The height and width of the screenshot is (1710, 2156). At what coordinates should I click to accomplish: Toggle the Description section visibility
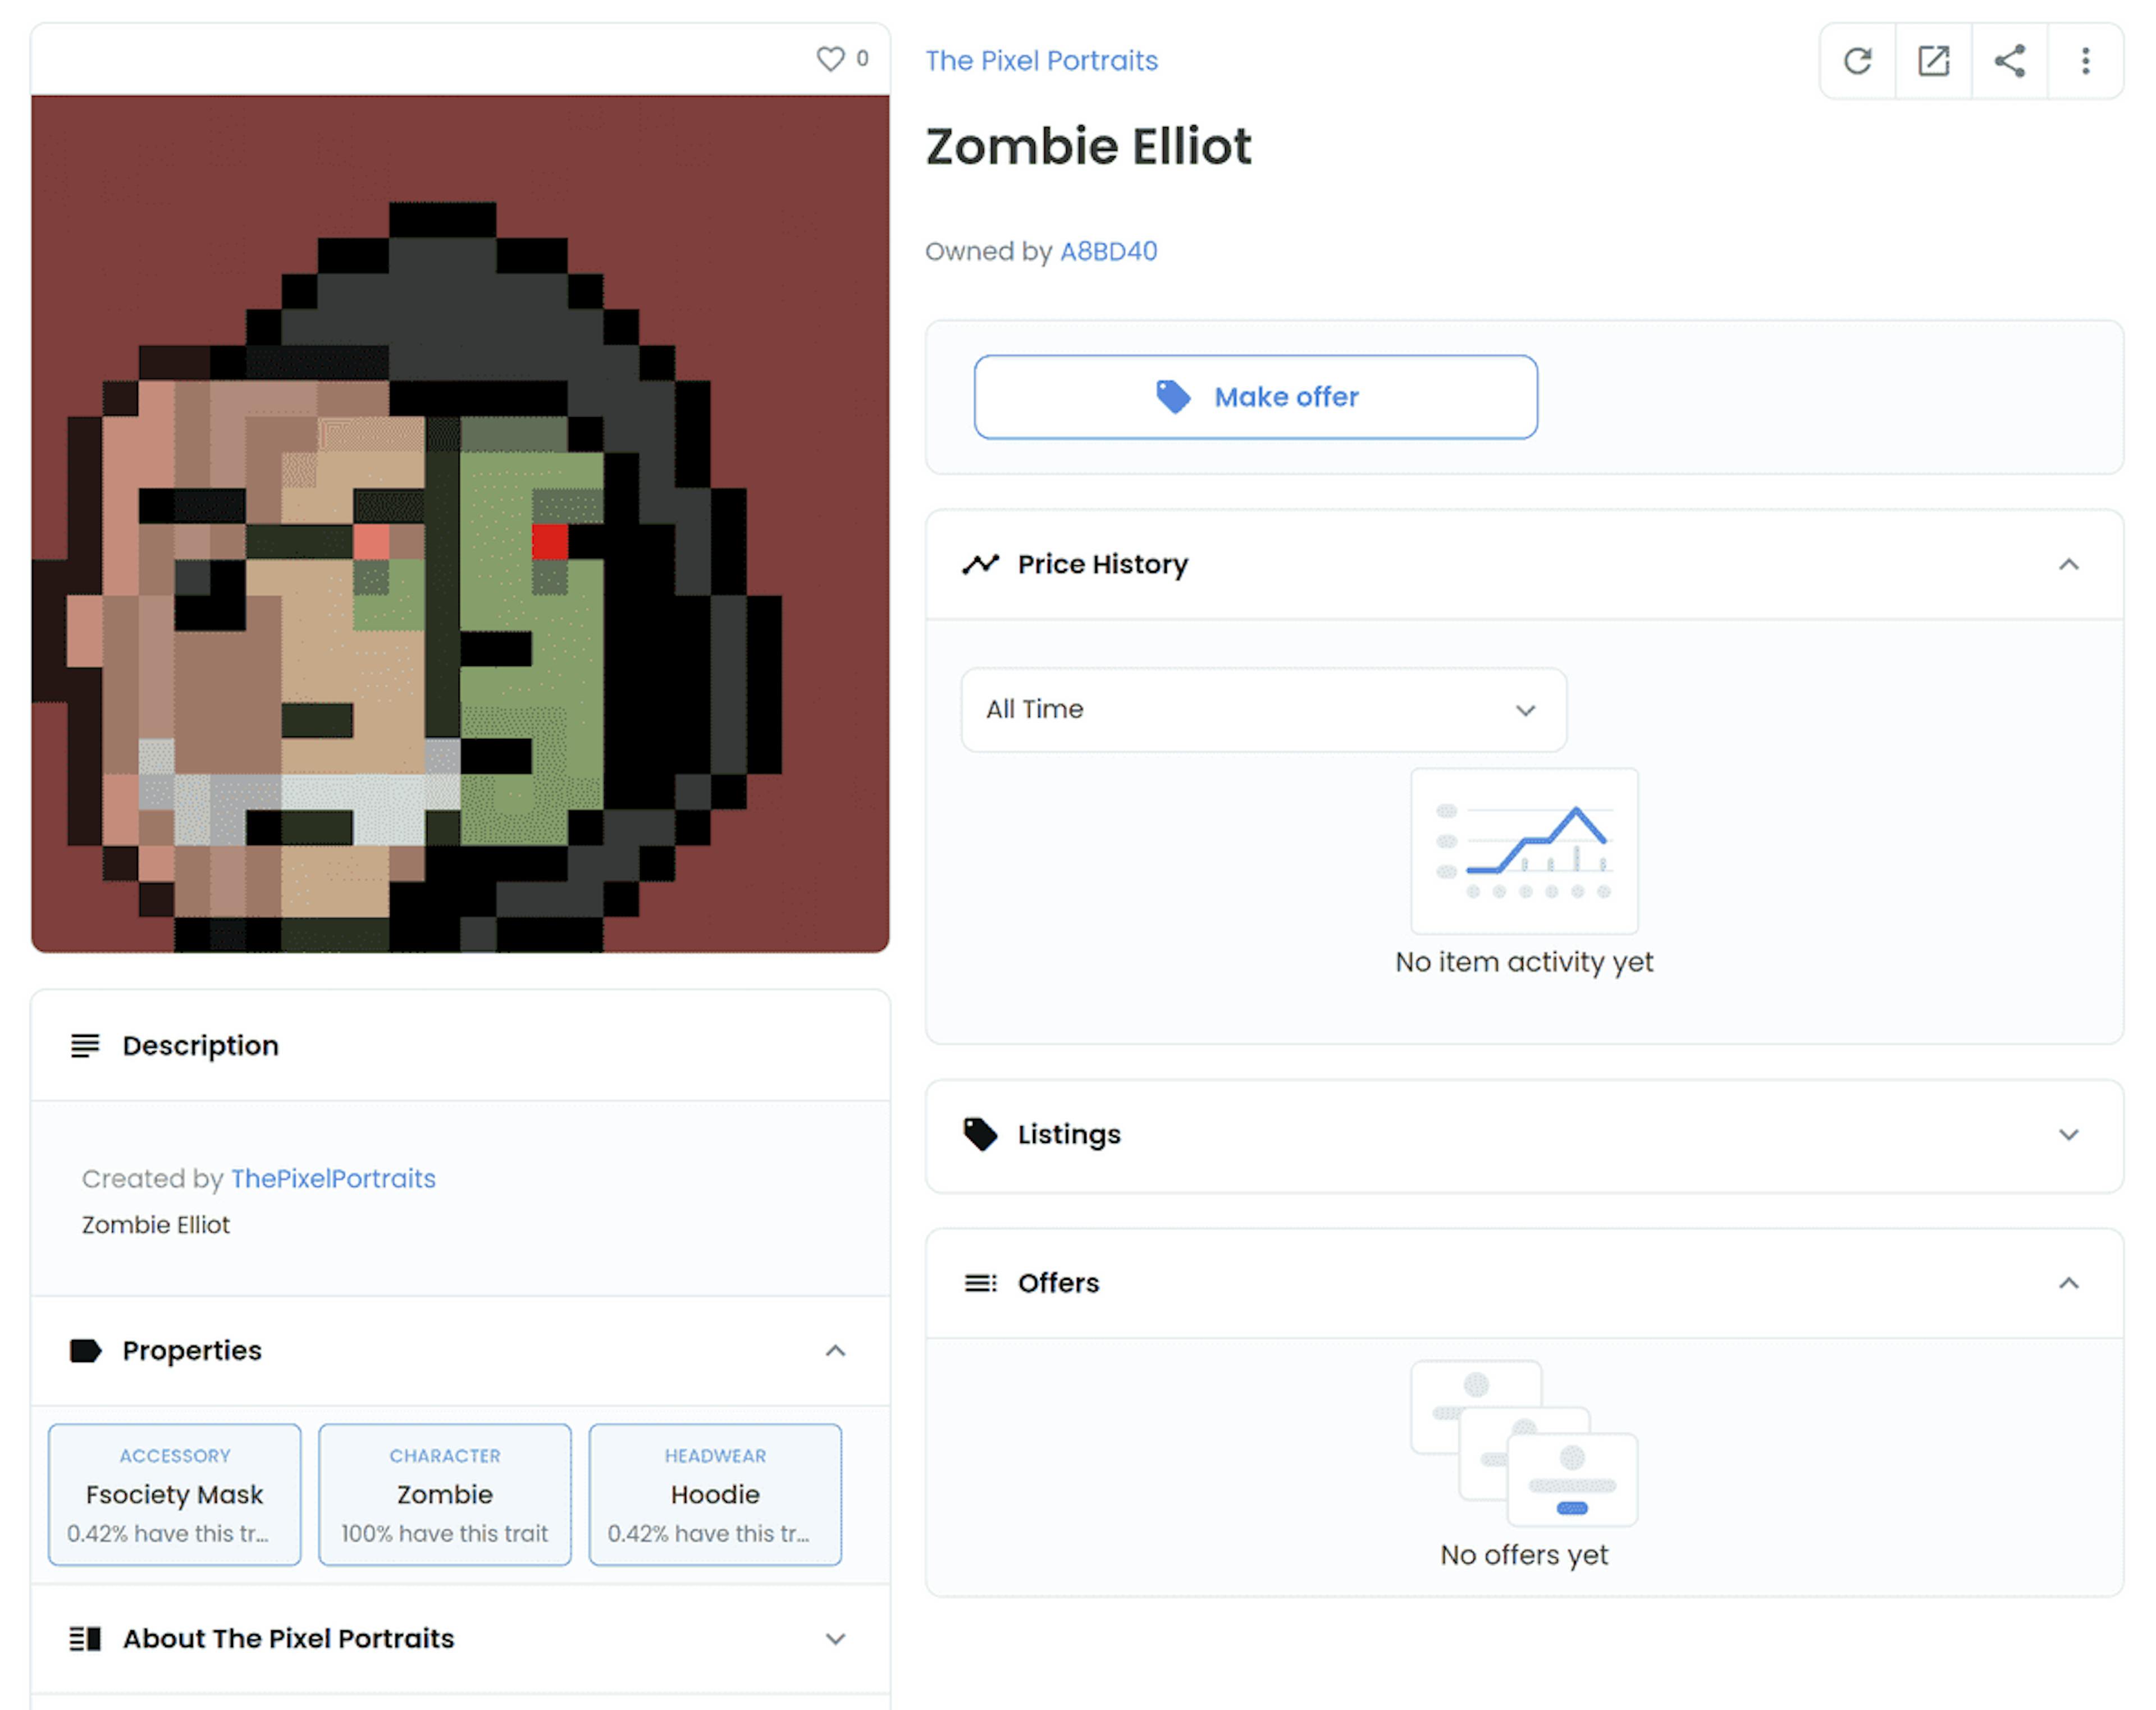[x=462, y=1045]
